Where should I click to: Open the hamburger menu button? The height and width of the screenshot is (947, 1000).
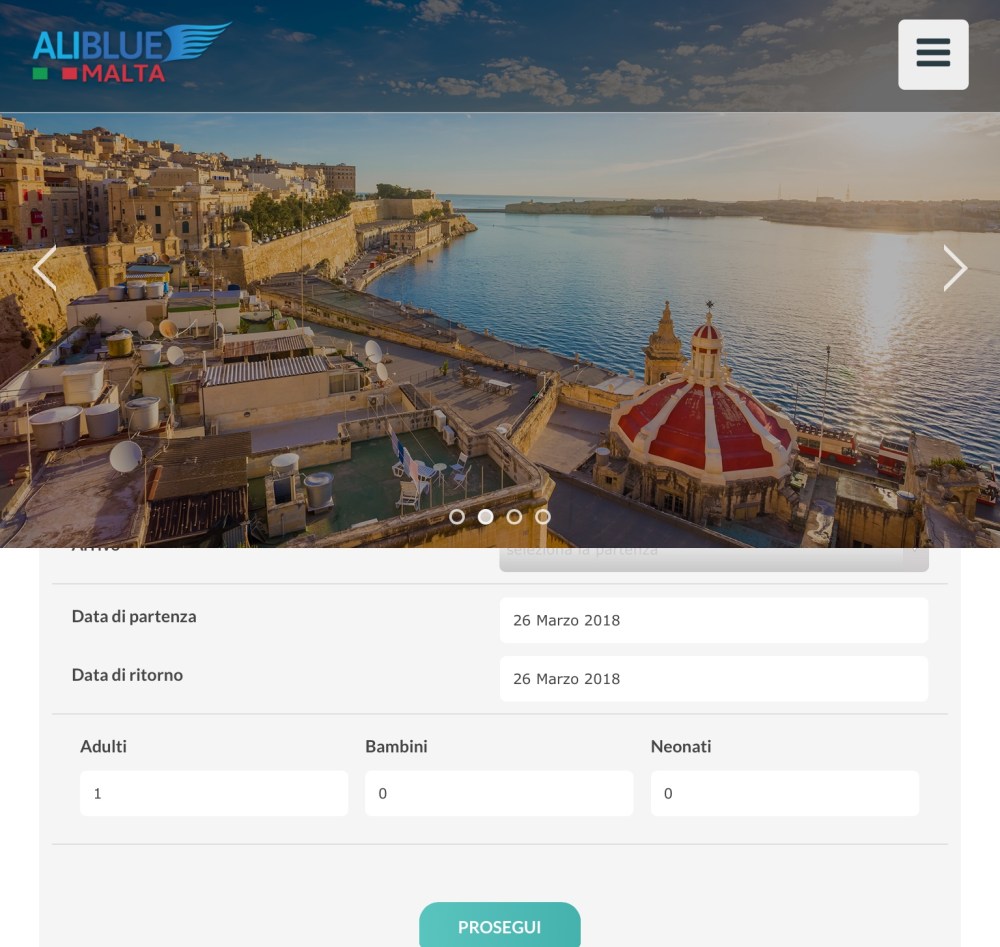click(x=933, y=54)
